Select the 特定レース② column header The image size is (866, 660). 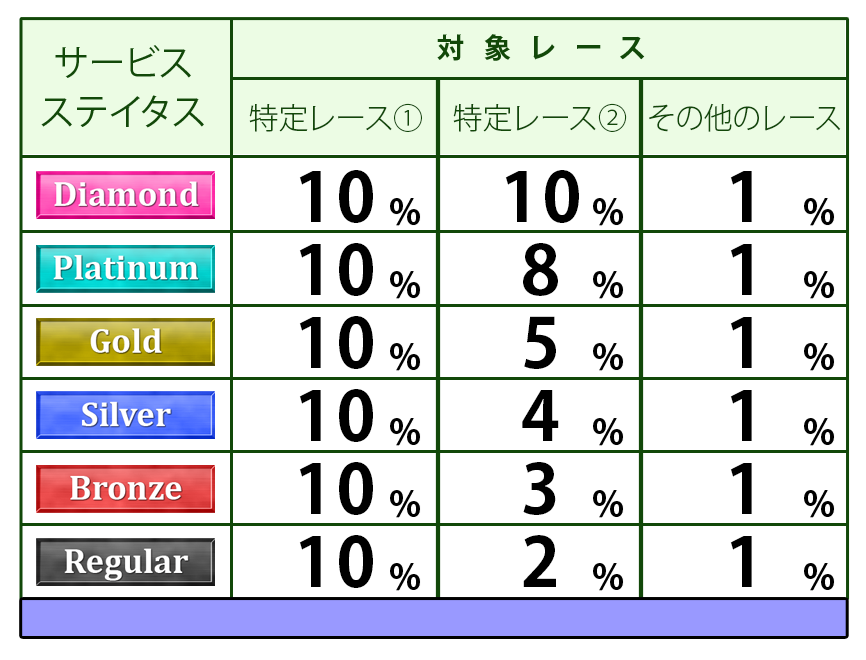pos(540,118)
